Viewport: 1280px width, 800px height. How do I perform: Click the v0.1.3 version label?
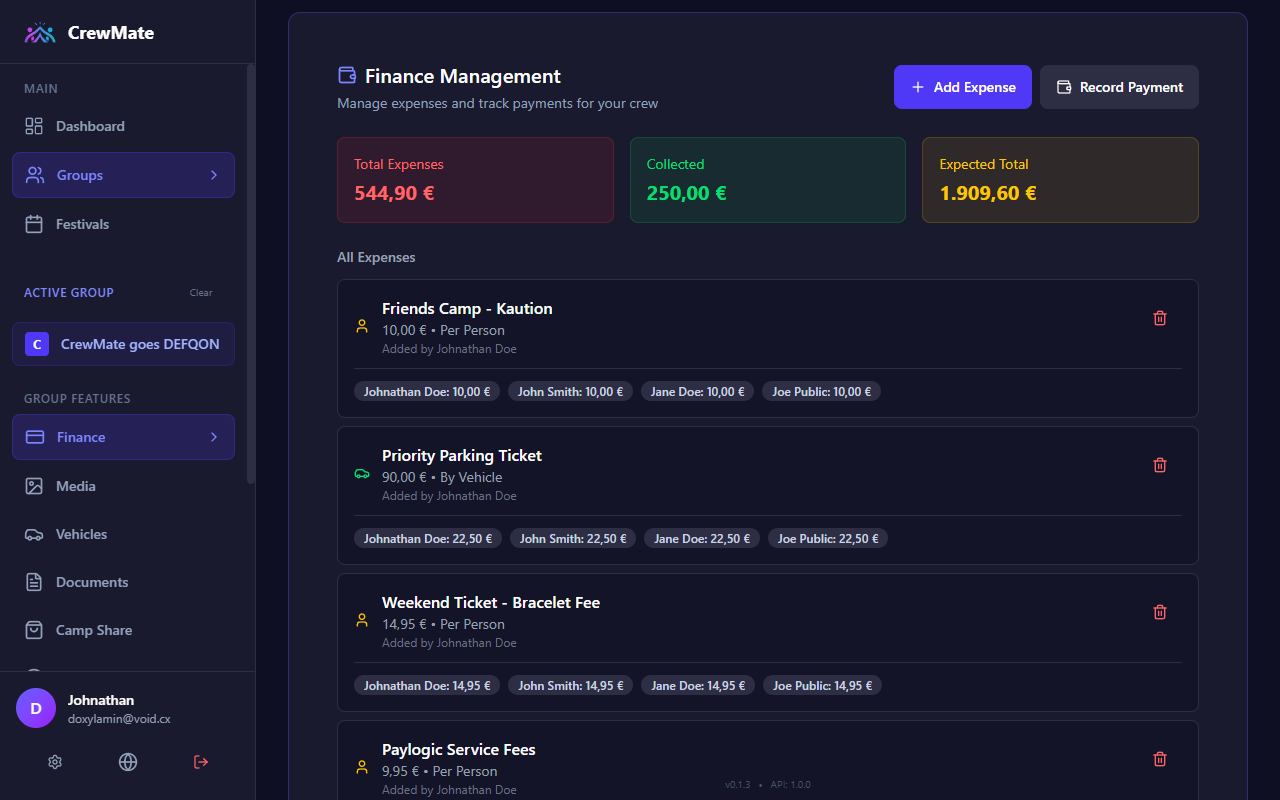[738, 785]
